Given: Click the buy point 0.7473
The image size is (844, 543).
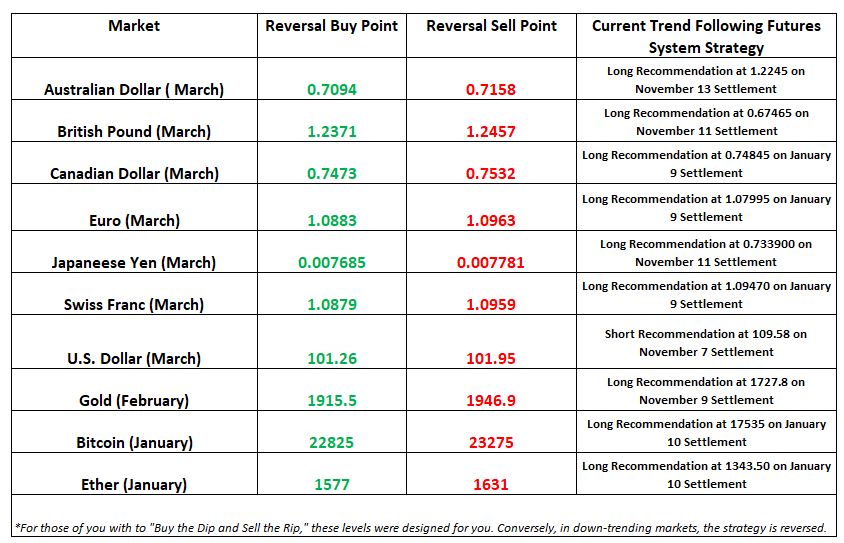Looking at the screenshot, I should (x=332, y=173).
